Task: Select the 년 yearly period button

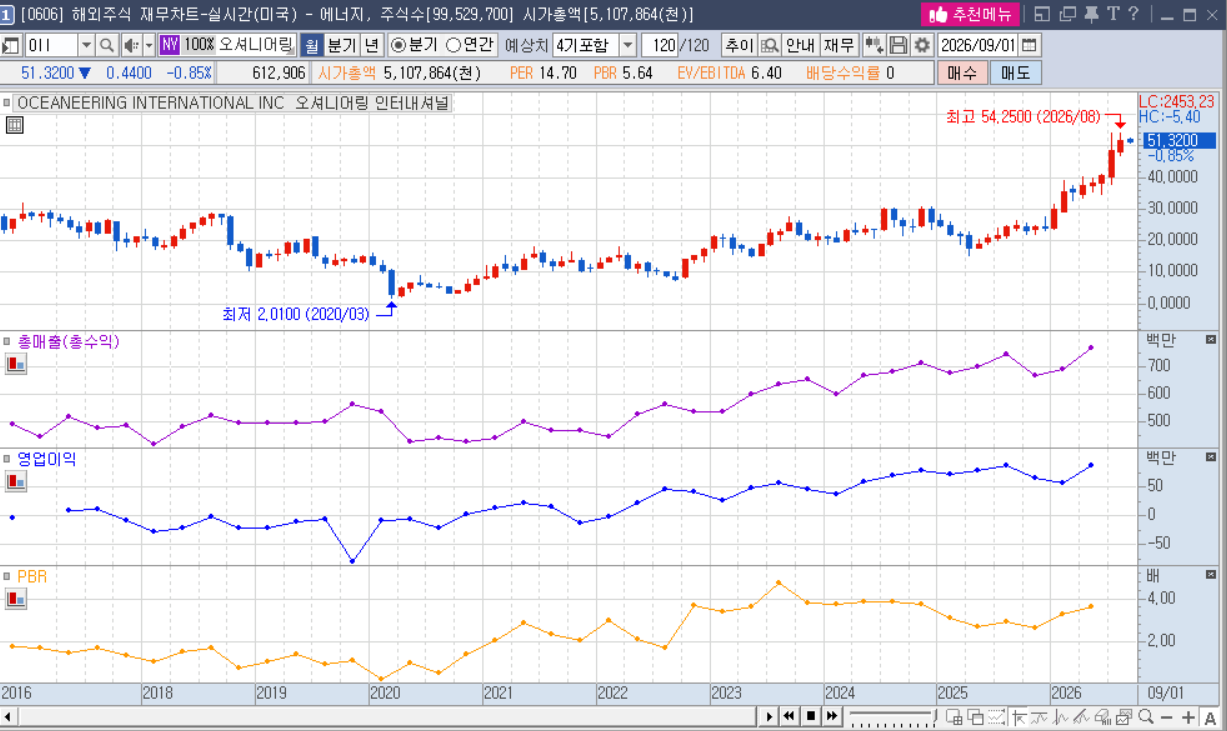Action: [x=370, y=45]
